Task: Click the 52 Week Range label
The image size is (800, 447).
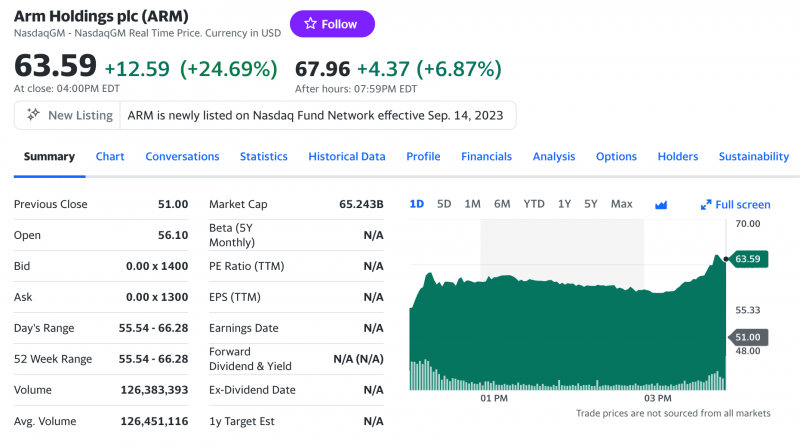Action: click(53, 359)
